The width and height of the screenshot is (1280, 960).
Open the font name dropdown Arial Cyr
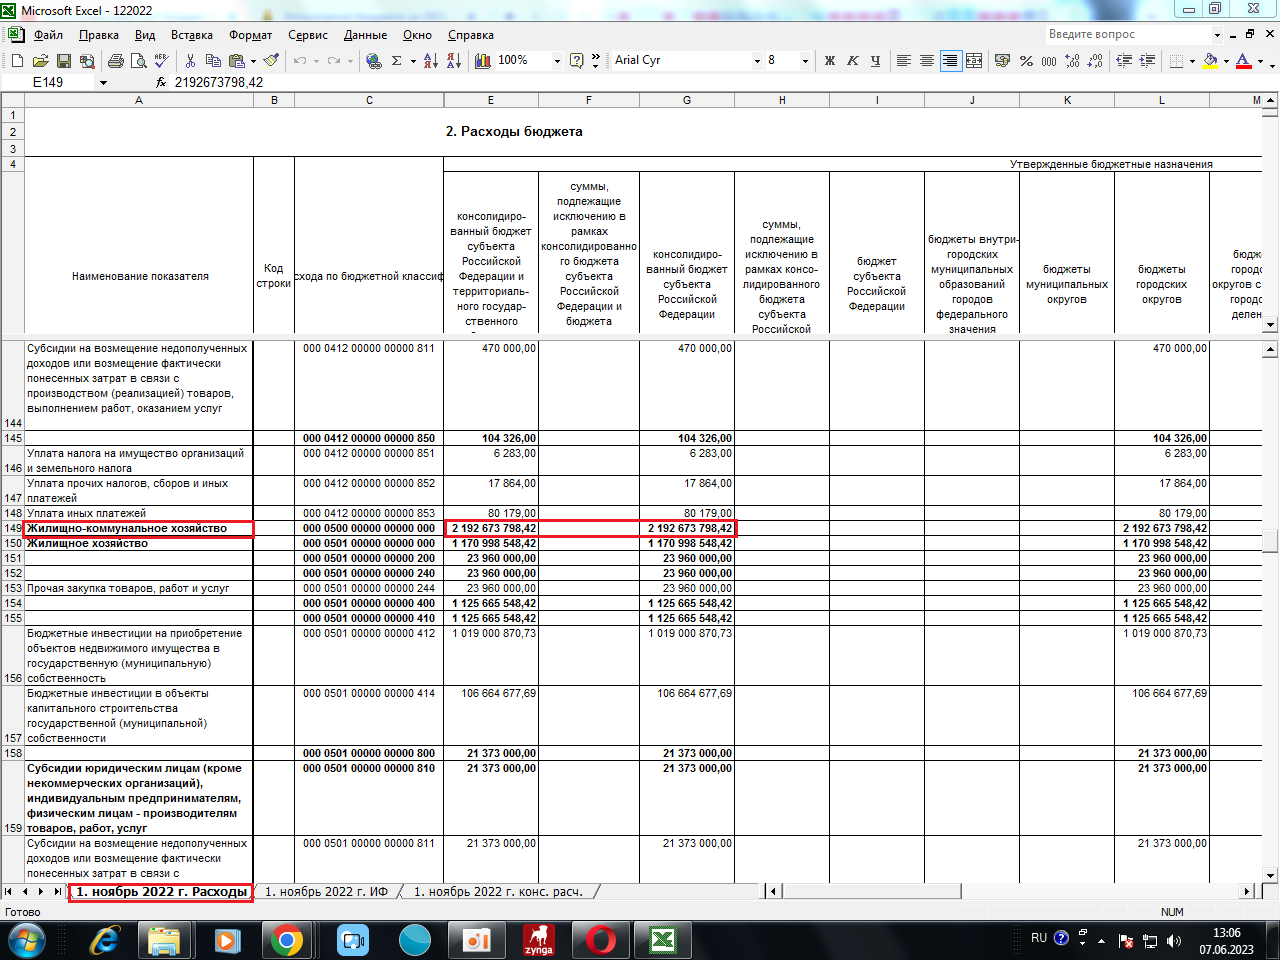[x=757, y=61]
